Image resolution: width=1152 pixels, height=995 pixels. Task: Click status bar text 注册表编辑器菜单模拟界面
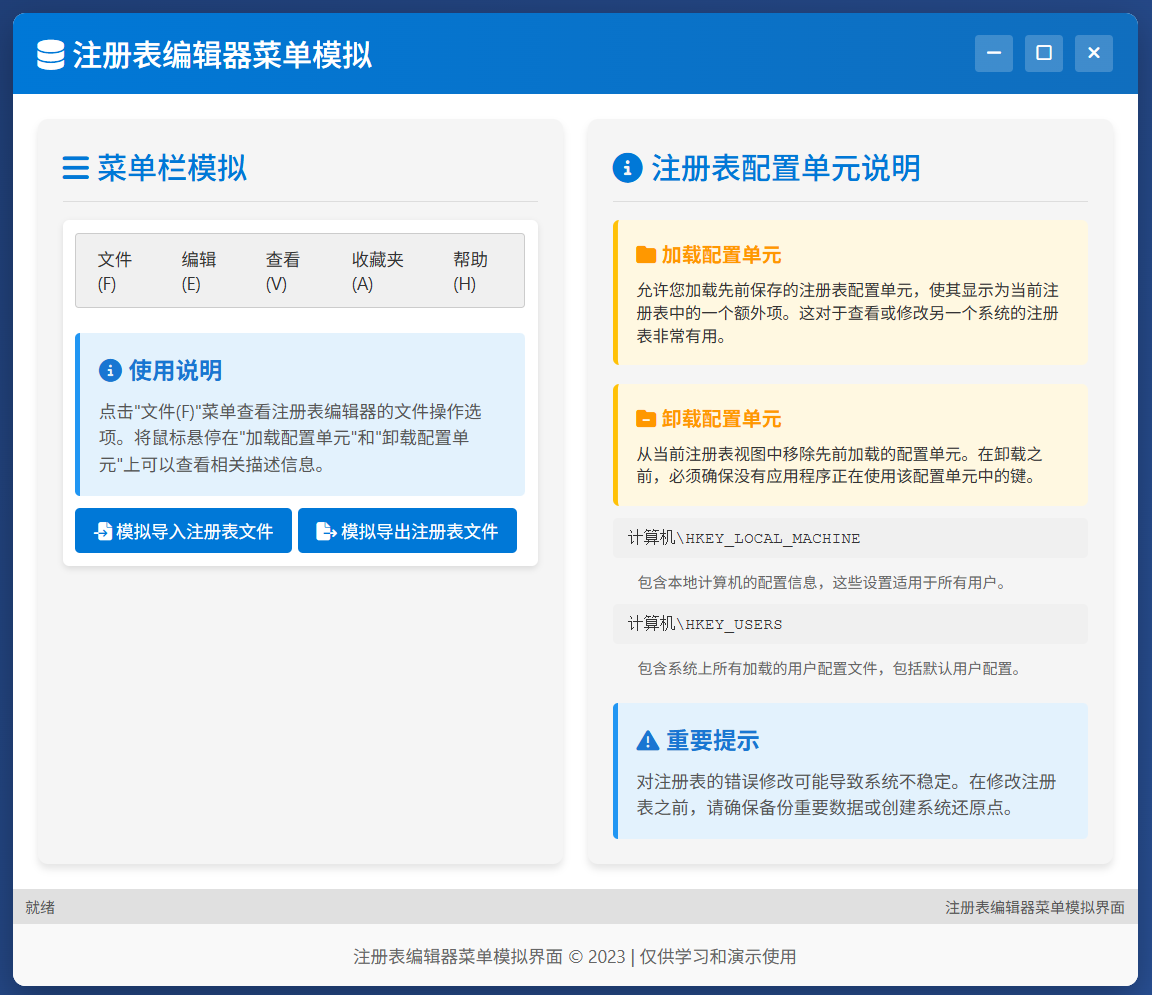[1034, 908]
